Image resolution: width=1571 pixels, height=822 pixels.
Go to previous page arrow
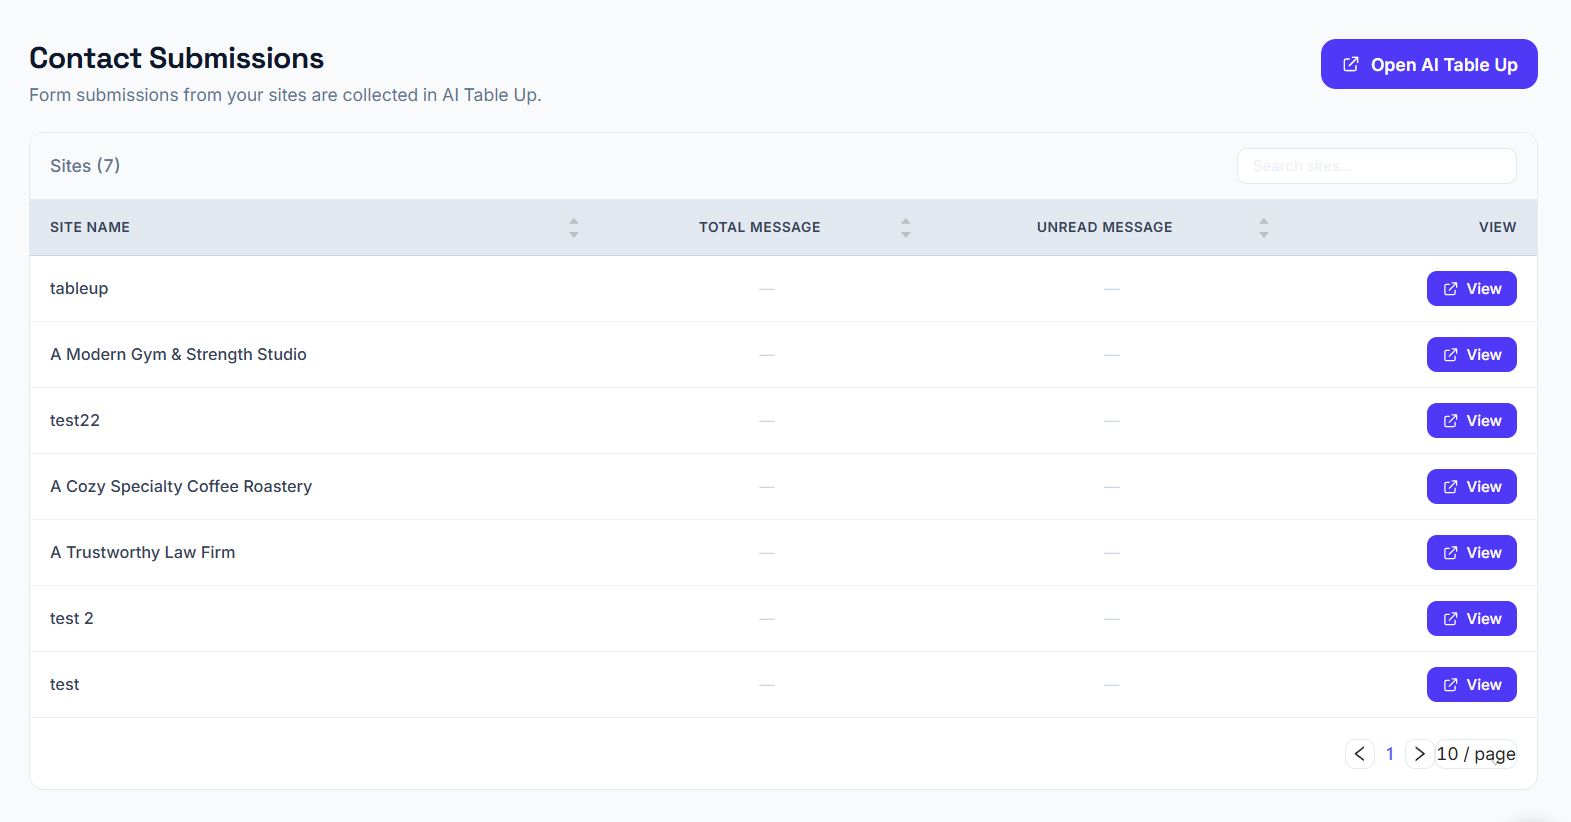pyautogui.click(x=1359, y=754)
